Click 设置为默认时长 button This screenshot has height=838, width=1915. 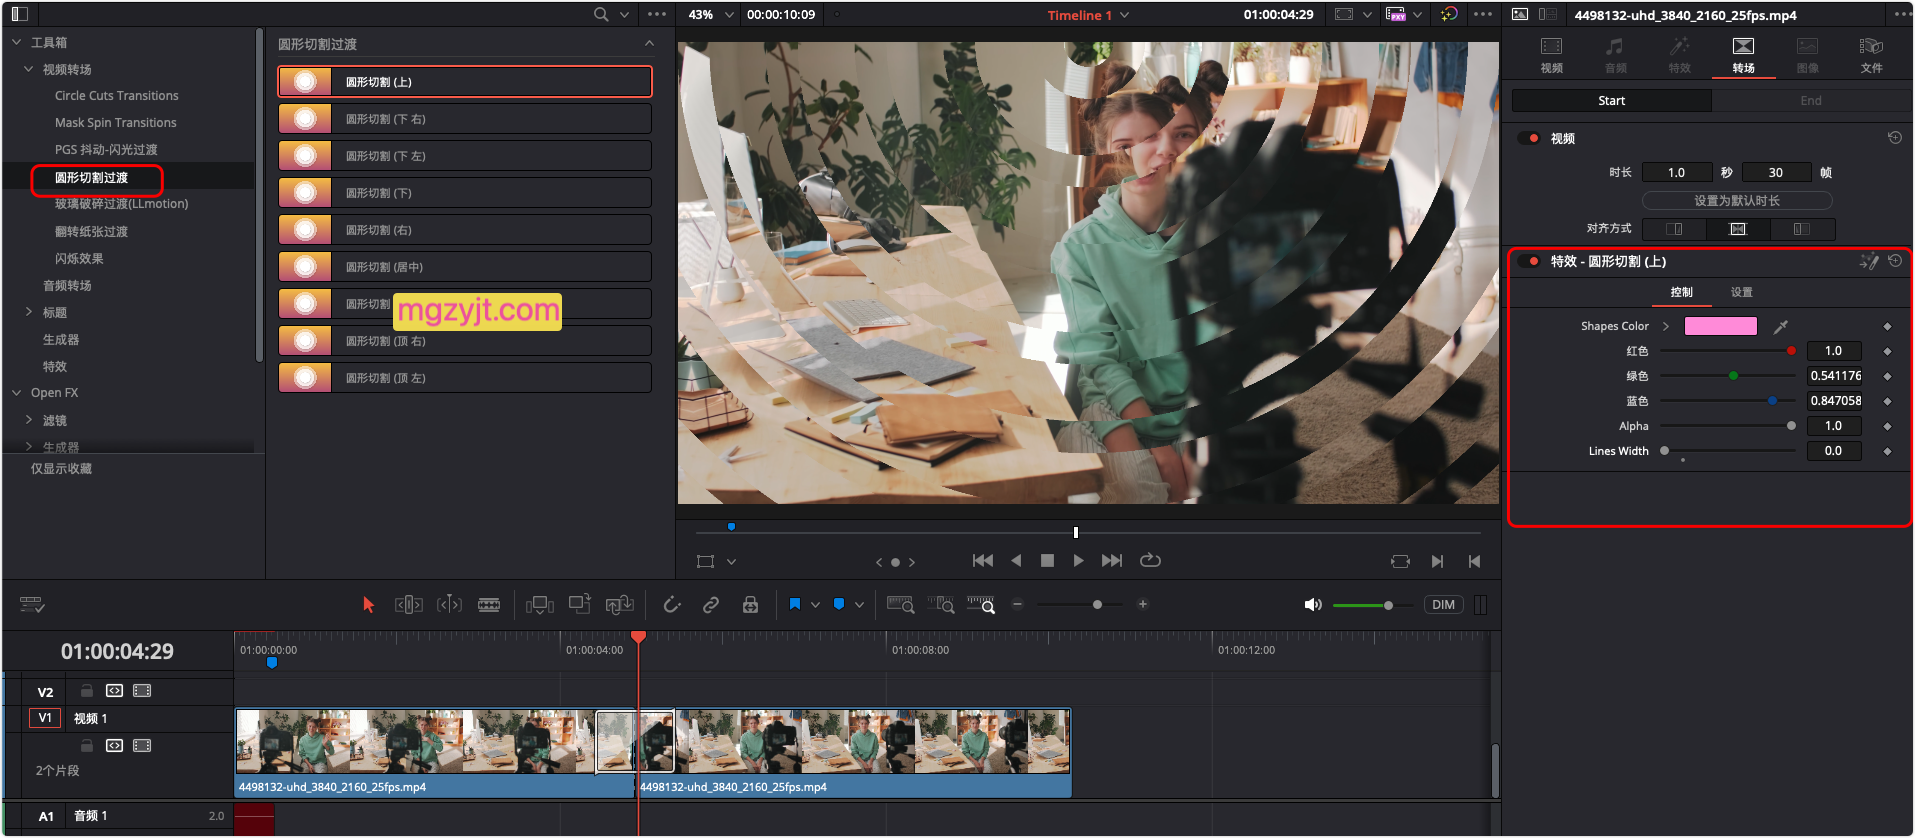tap(1737, 201)
